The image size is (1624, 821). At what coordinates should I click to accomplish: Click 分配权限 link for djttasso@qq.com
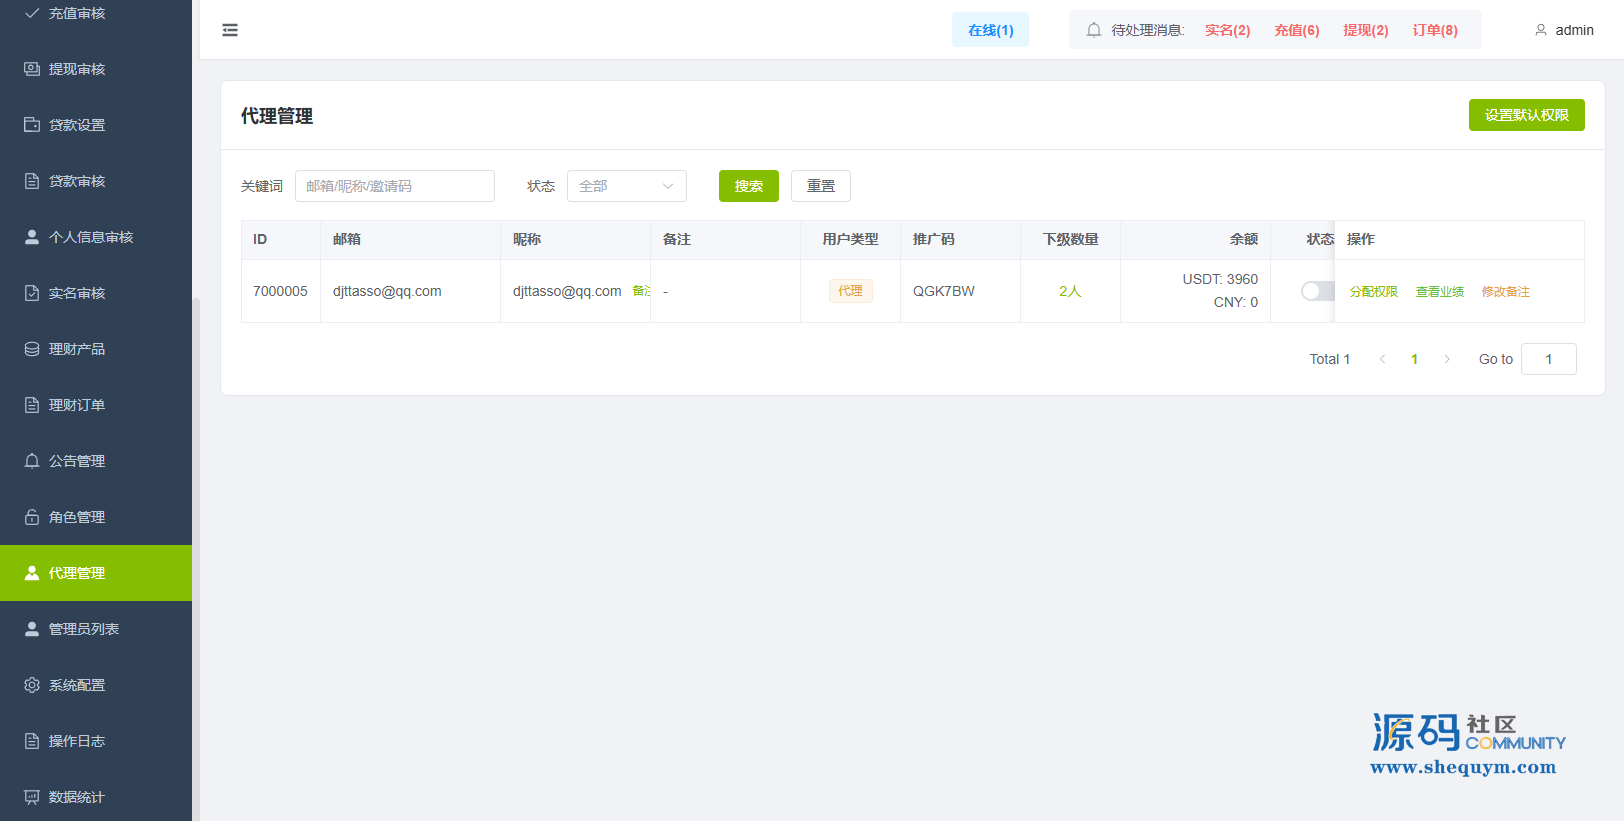1374,292
